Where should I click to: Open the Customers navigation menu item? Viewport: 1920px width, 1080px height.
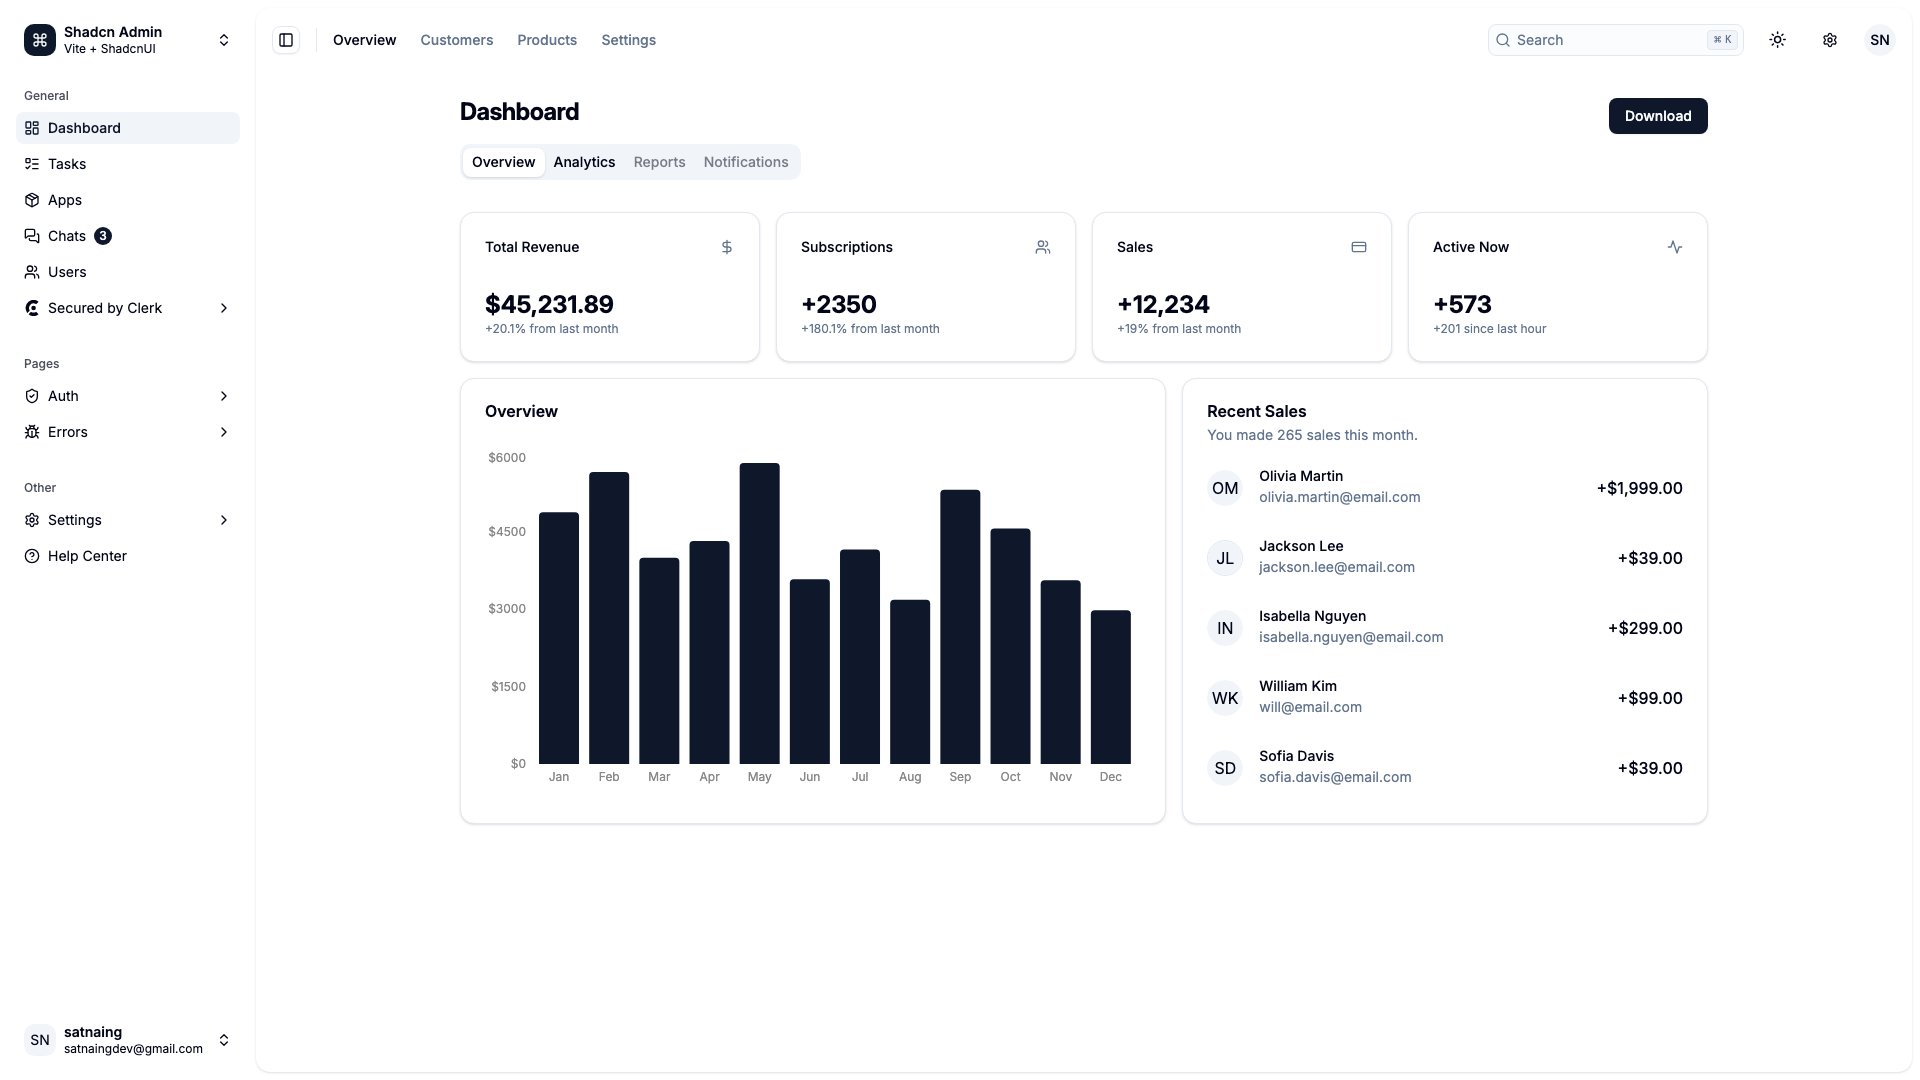pyautogui.click(x=456, y=40)
